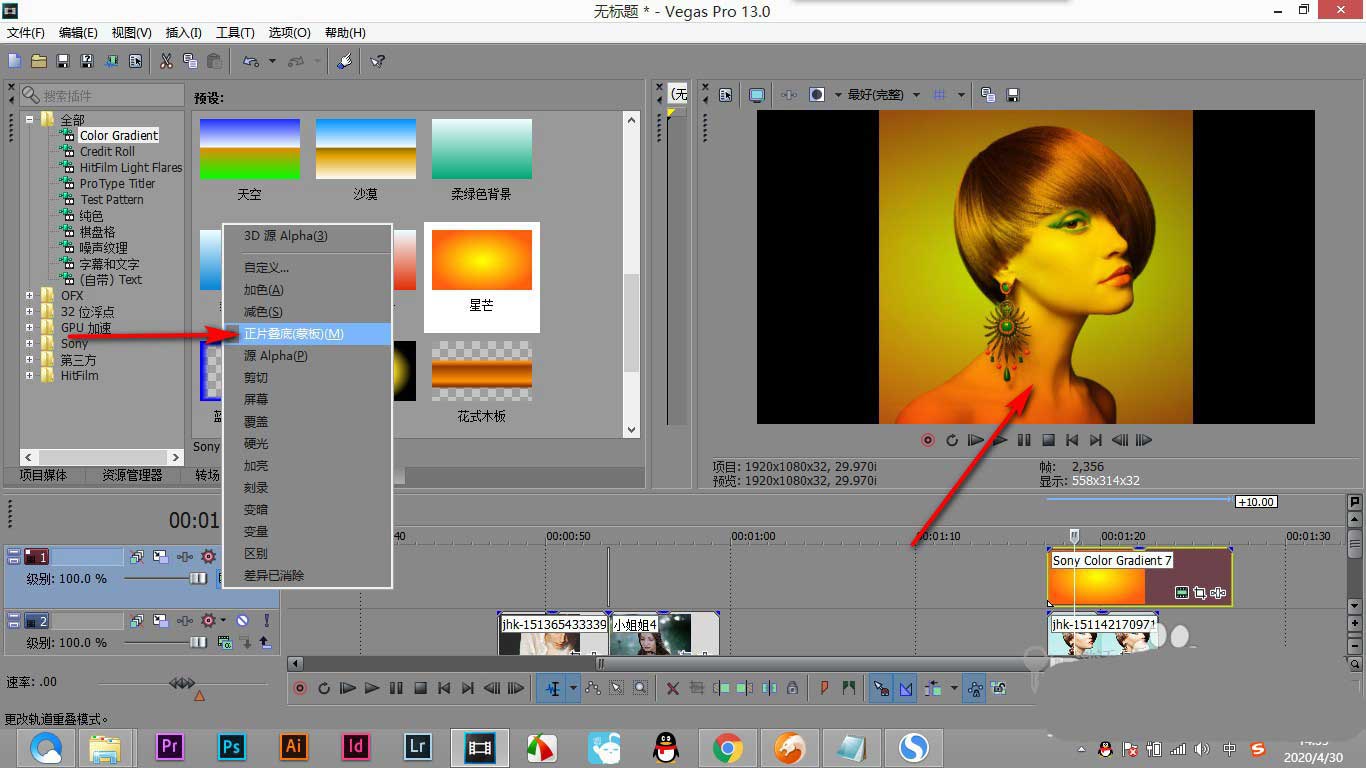This screenshot has width=1366, height=768.
Task: Click the Undo arrow icon in toolbar
Action: (x=250, y=61)
